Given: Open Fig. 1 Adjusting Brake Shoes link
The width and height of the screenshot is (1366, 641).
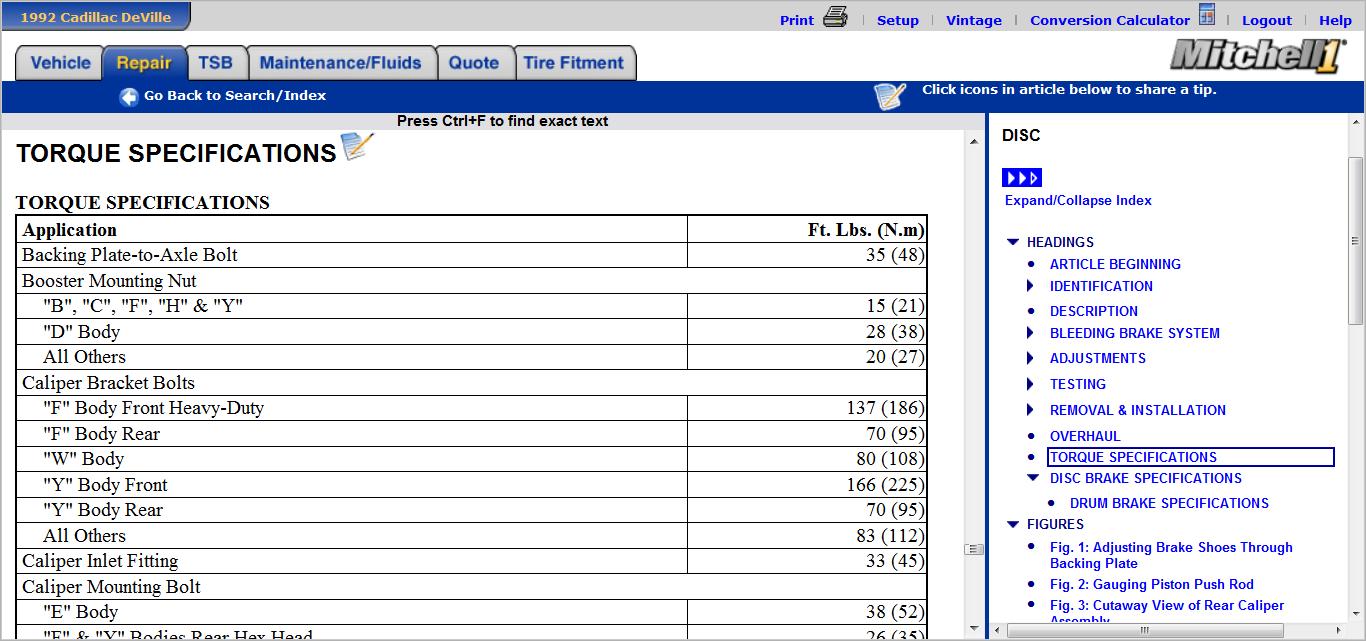Looking at the screenshot, I should (x=1171, y=555).
